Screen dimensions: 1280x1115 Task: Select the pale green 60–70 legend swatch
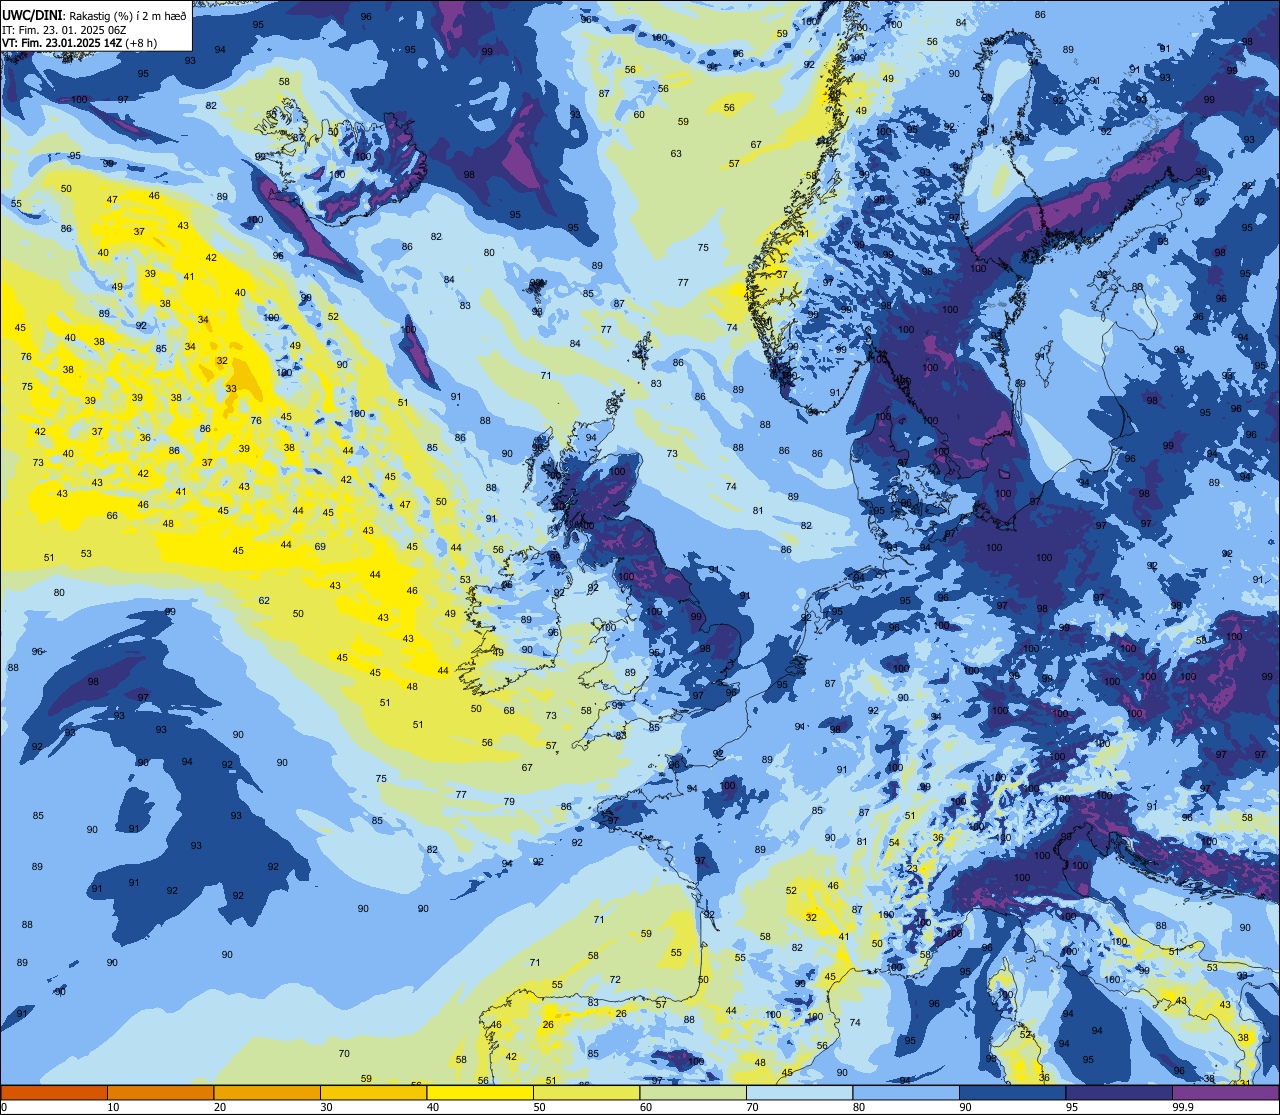[x=693, y=1092]
